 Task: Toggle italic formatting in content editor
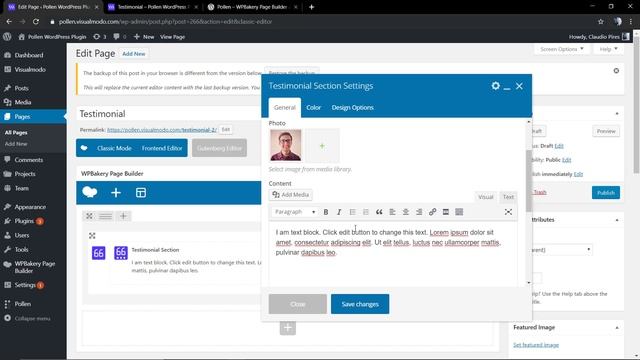click(339, 212)
